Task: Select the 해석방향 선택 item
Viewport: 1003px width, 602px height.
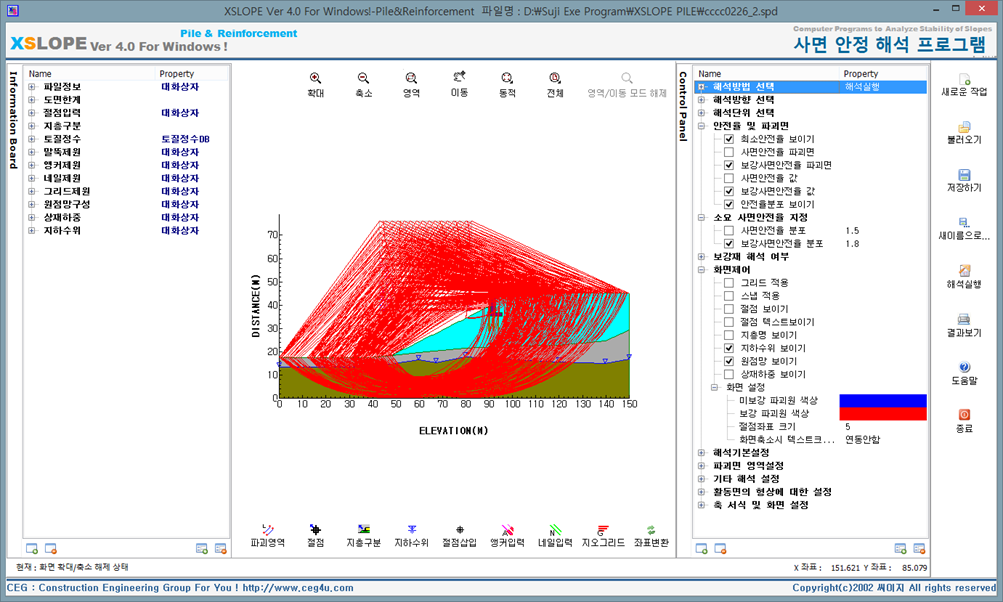Action: click(x=743, y=100)
